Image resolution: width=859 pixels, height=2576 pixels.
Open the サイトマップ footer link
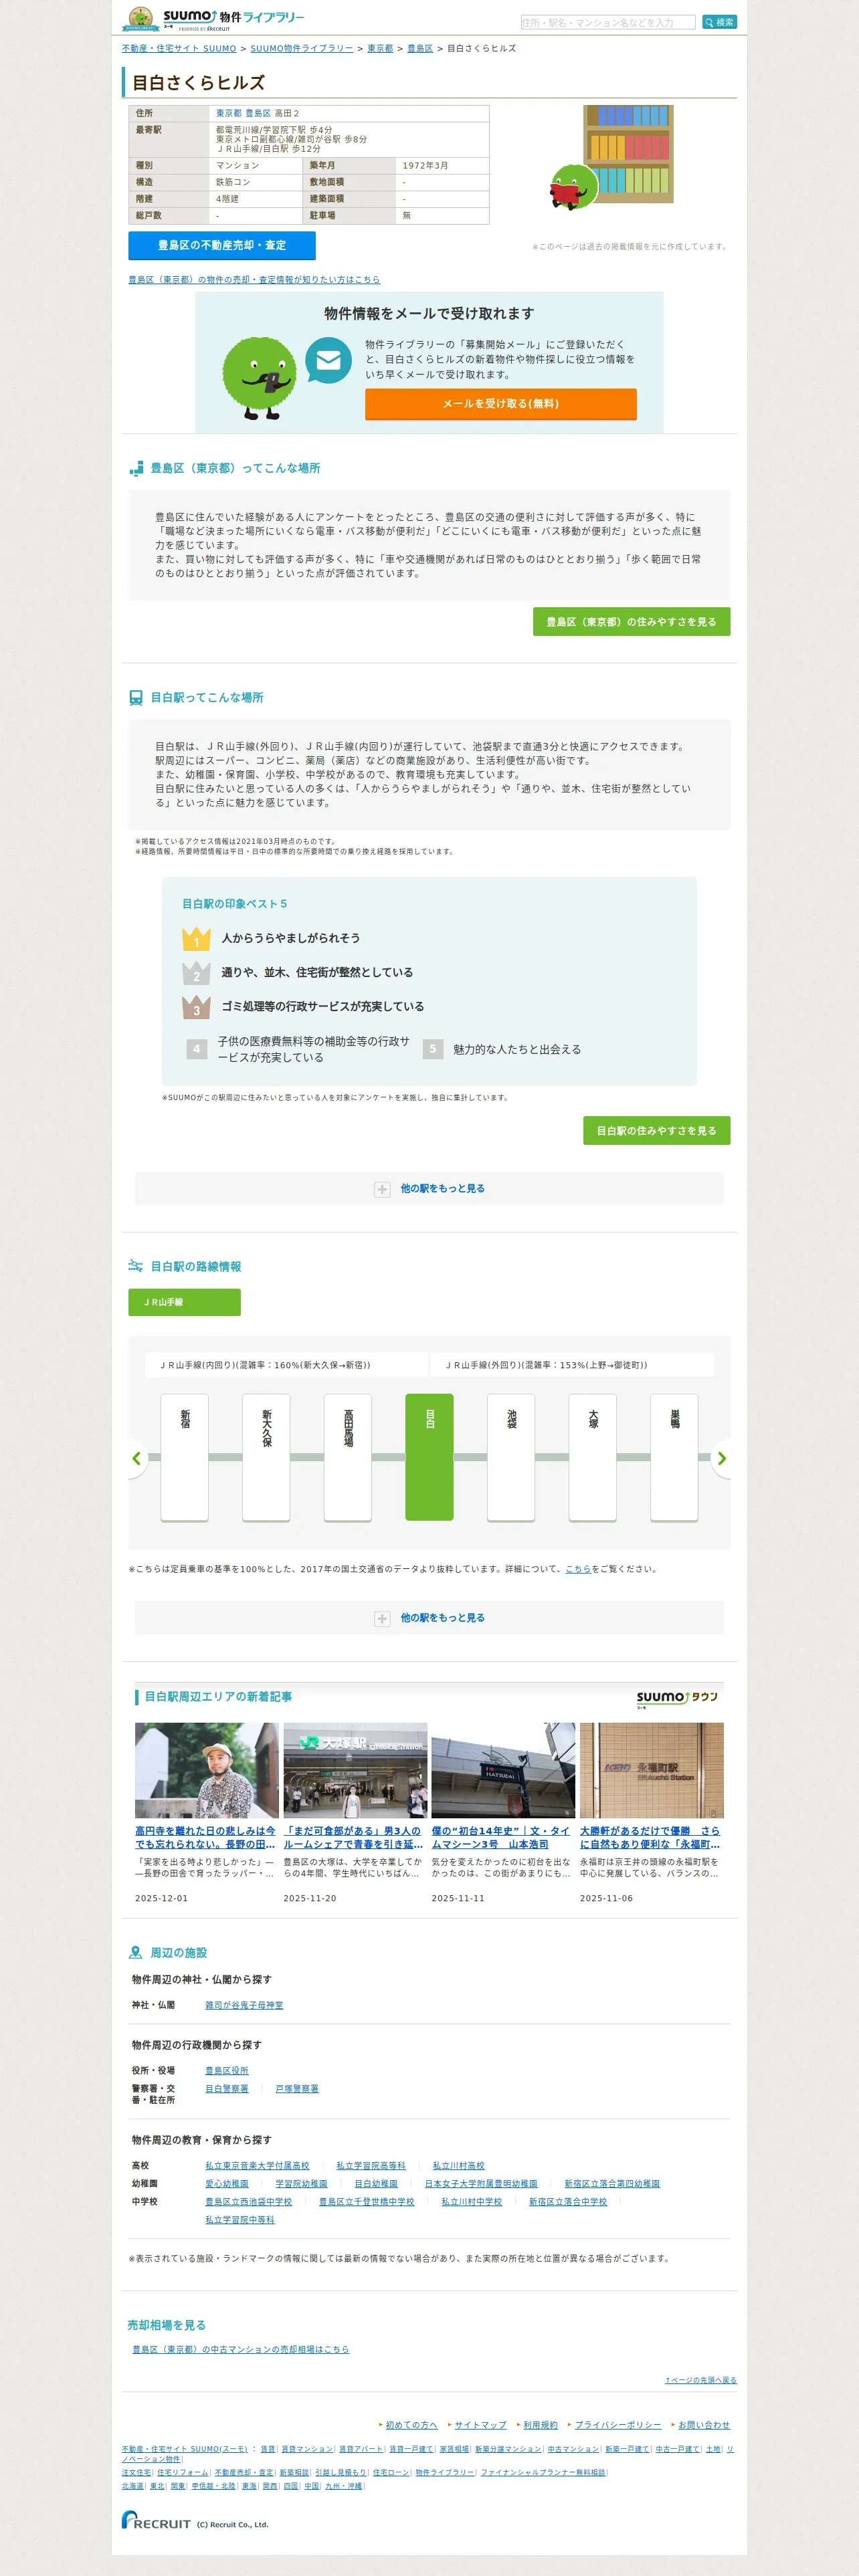481,2425
